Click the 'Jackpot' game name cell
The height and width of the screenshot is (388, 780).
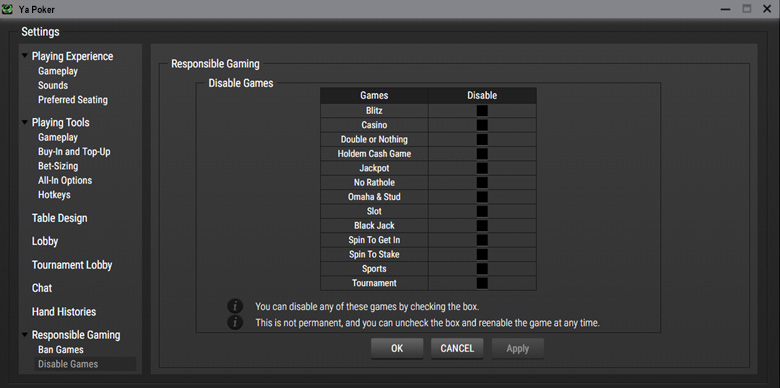pyautogui.click(x=374, y=168)
